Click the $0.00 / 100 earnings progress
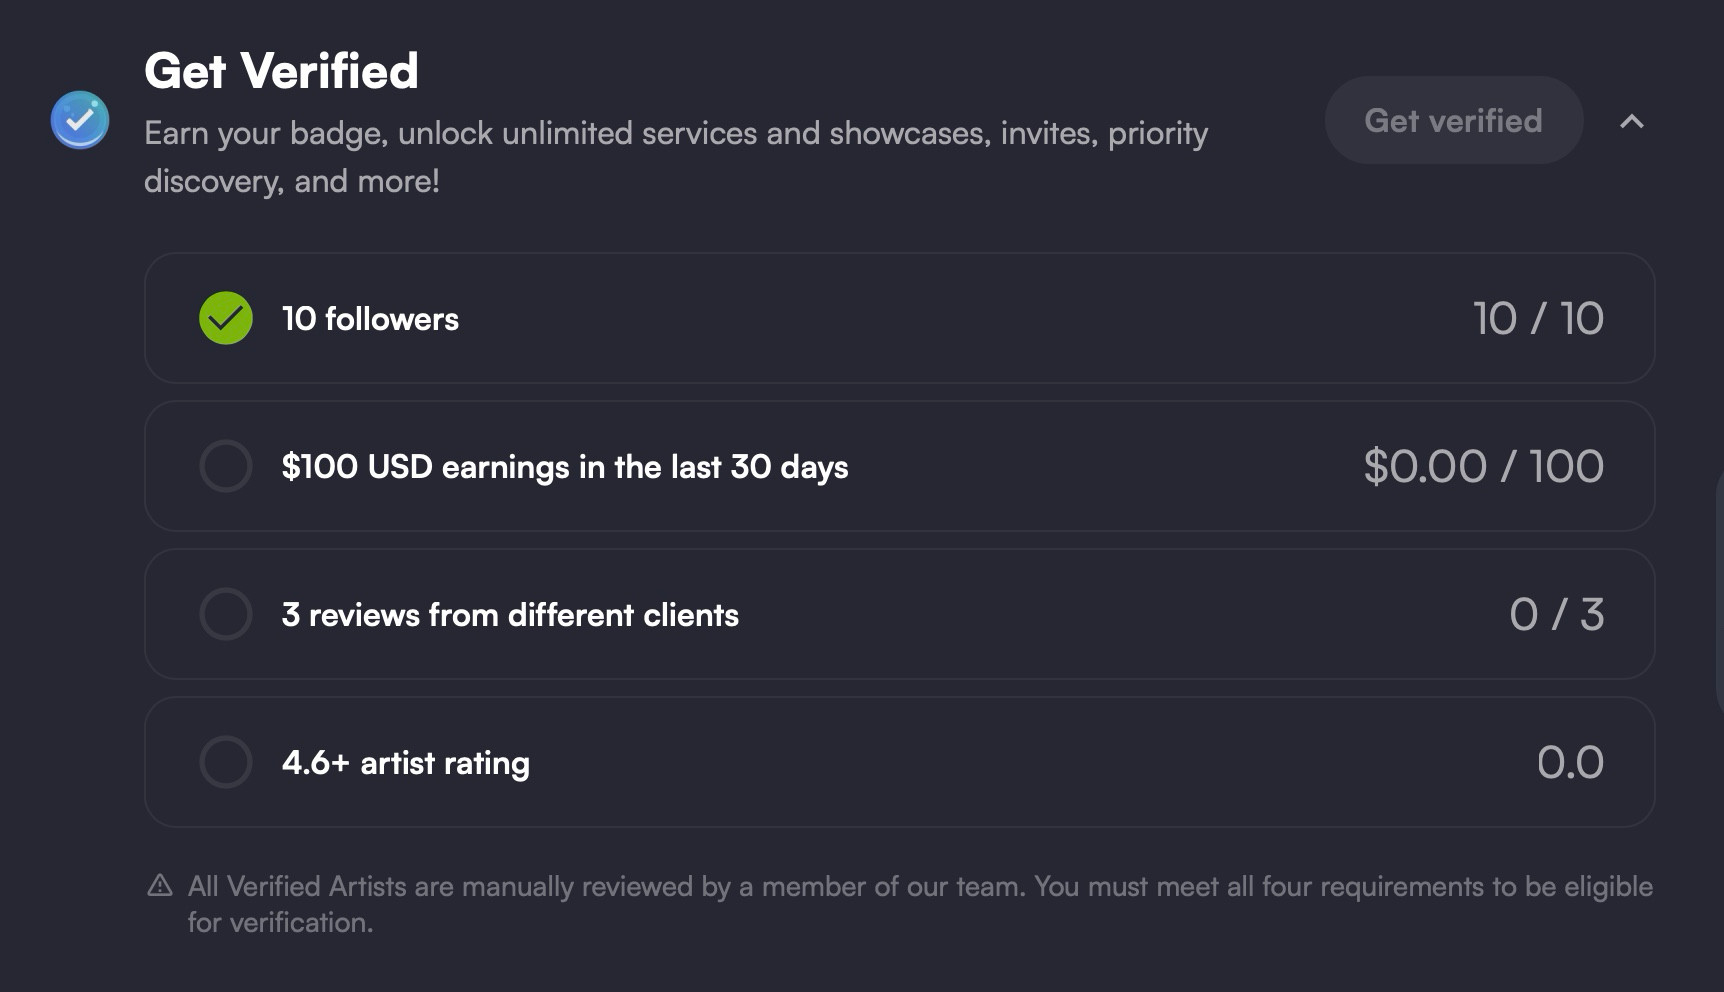1724x992 pixels. (x=1484, y=467)
